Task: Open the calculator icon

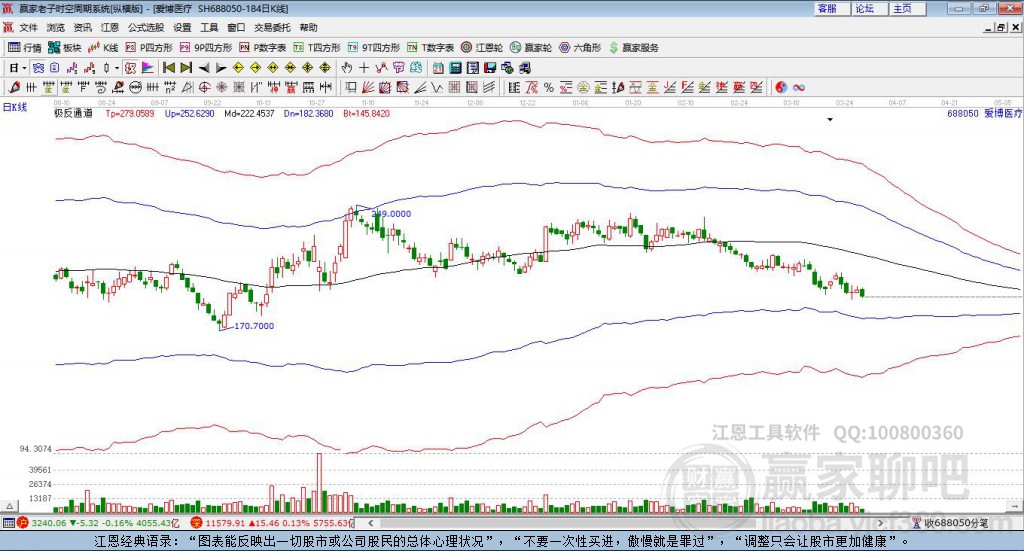Action: tap(455, 68)
